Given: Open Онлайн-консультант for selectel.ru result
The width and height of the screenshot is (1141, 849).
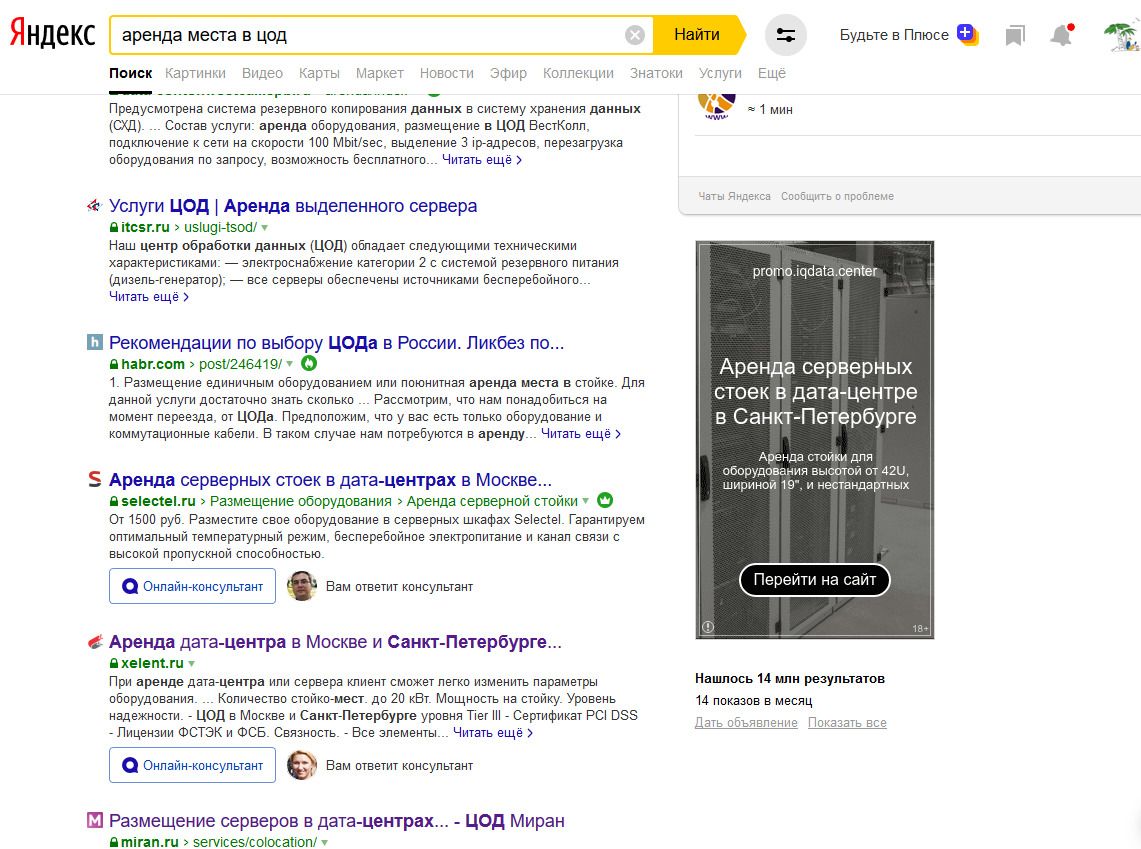Looking at the screenshot, I should coord(192,586).
